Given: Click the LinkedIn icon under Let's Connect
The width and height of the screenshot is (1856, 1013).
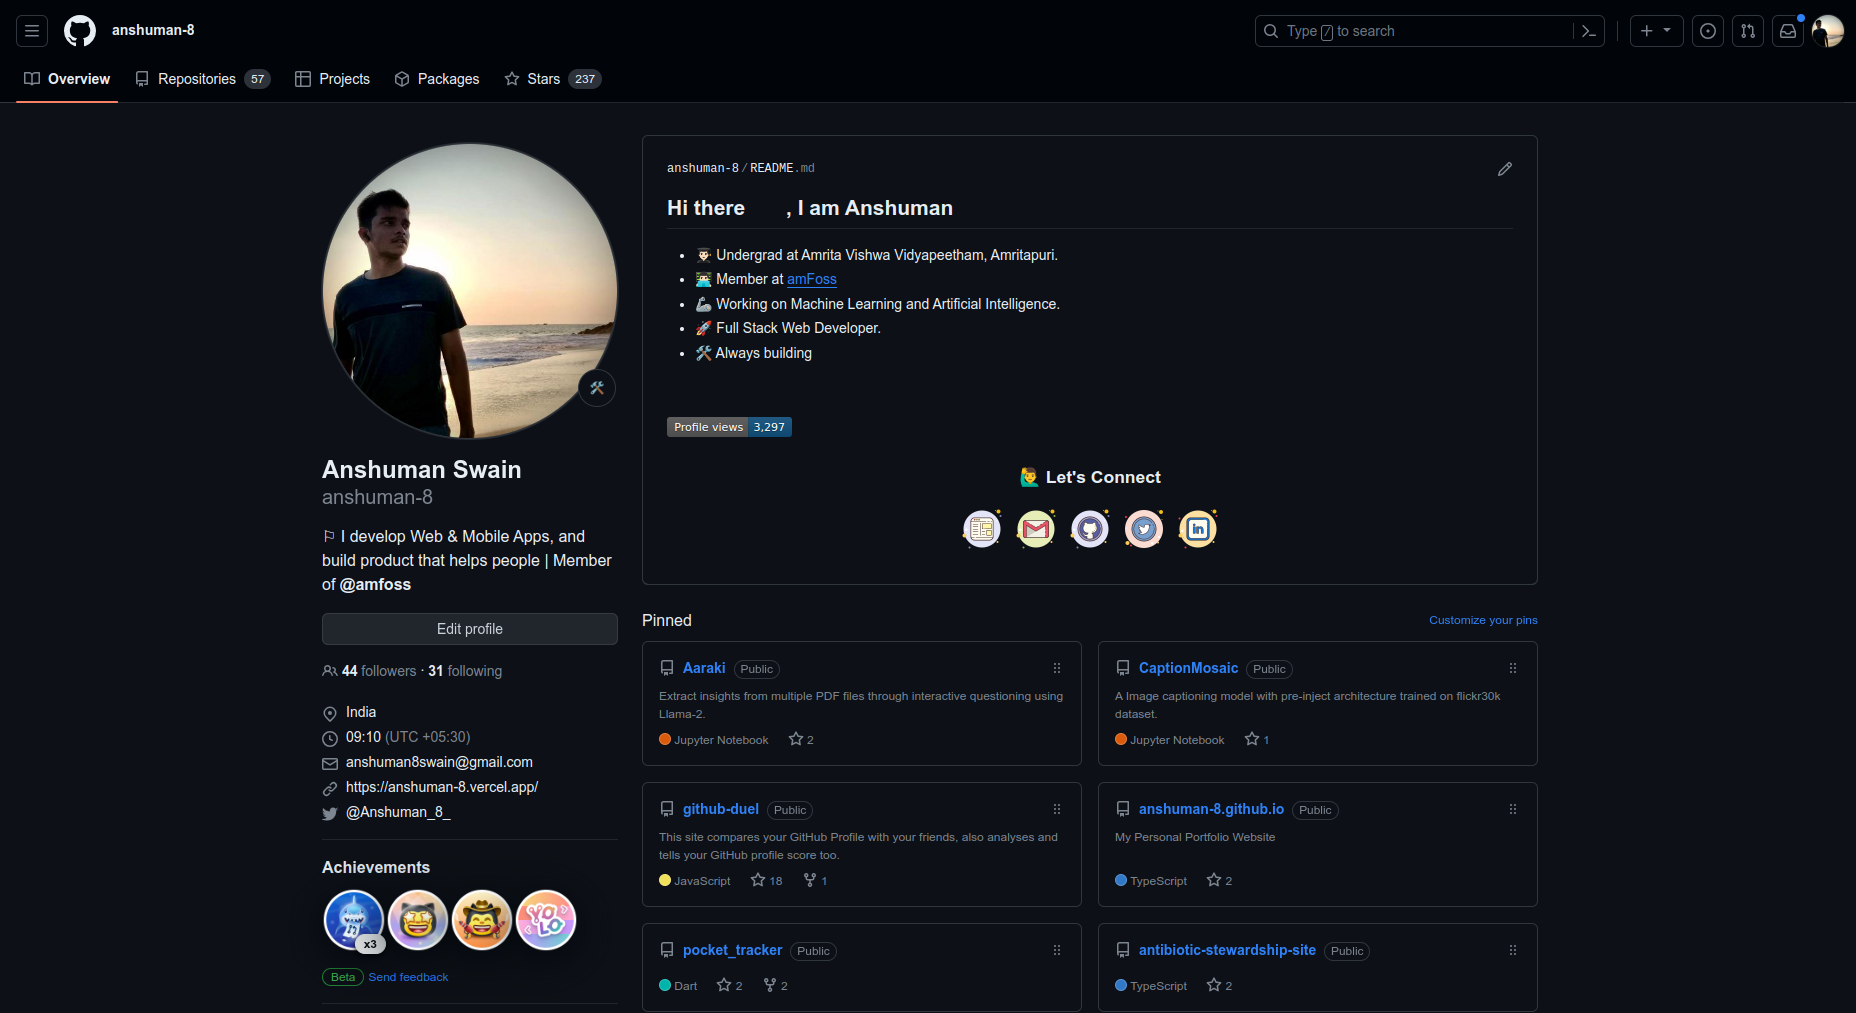Looking at the screenshot, I should pos(1198,529).
